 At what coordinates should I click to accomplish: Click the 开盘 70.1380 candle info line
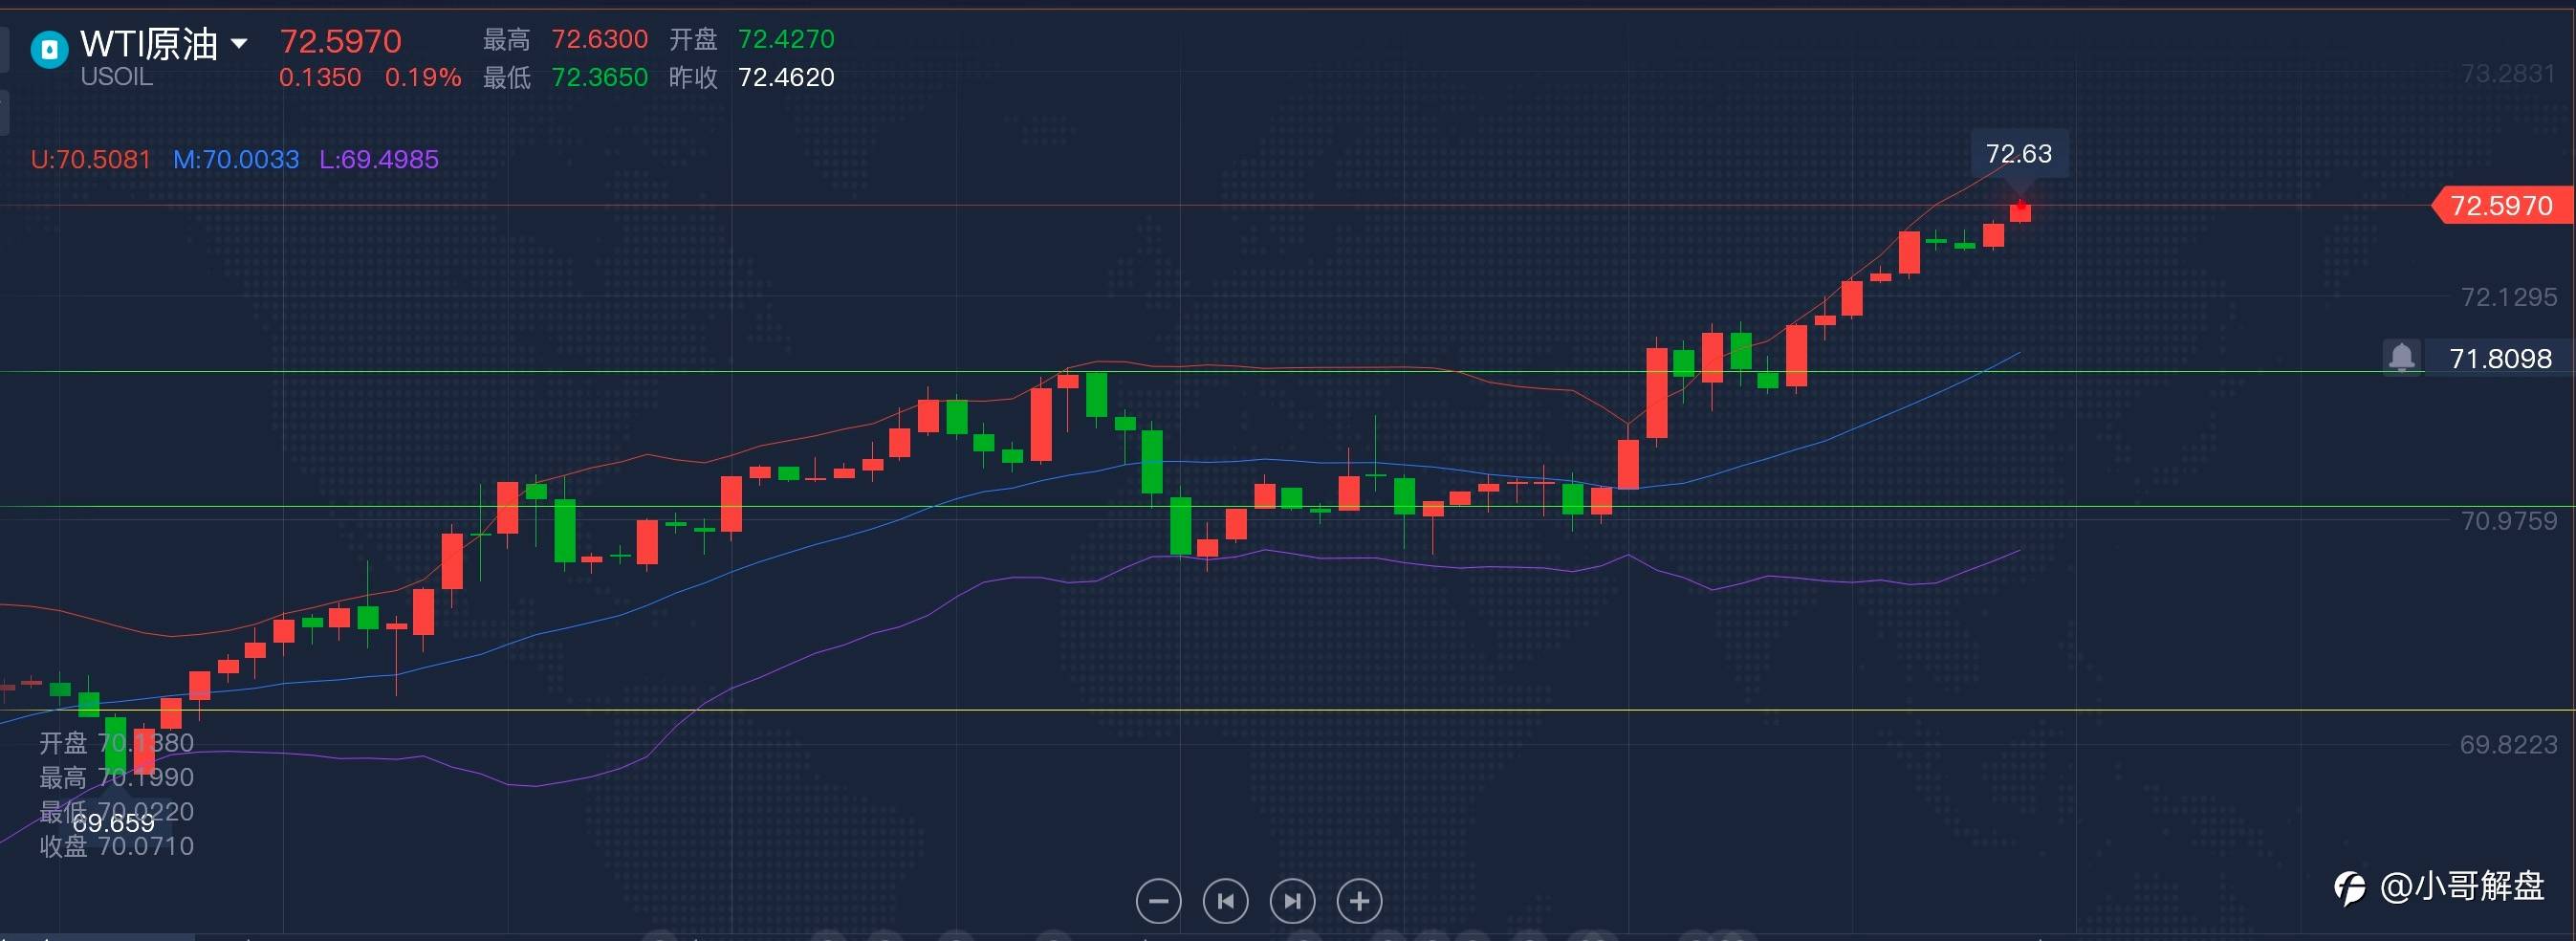click(x=117, y=743)
